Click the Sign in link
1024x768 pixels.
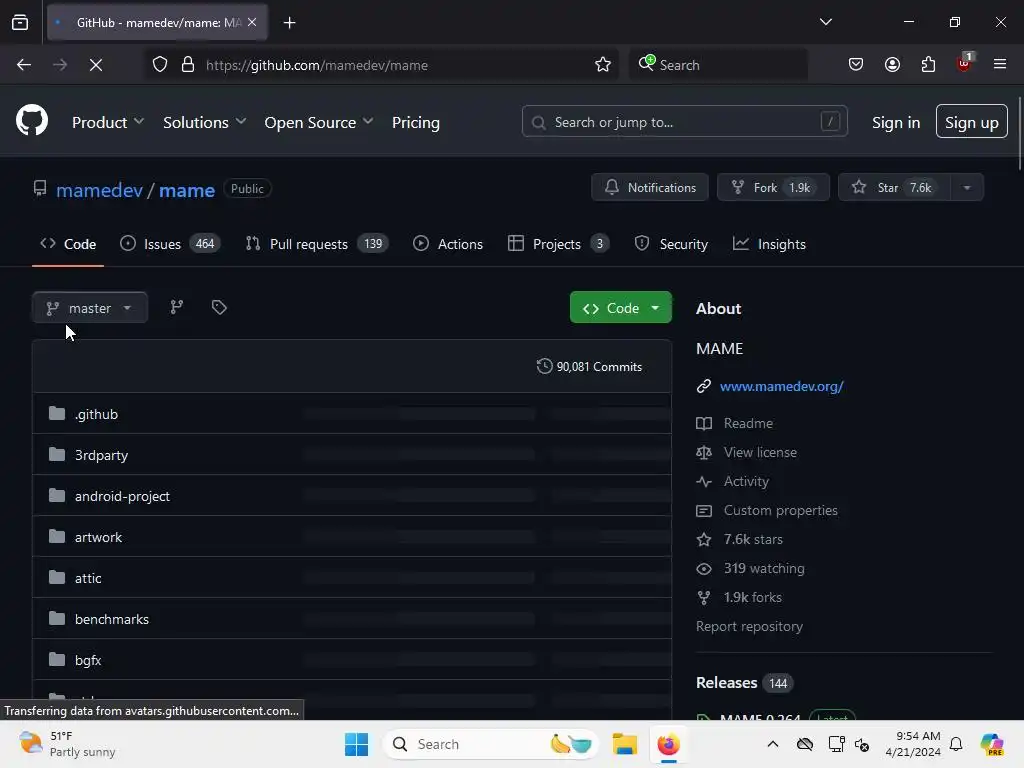click(x=896, y=122)
